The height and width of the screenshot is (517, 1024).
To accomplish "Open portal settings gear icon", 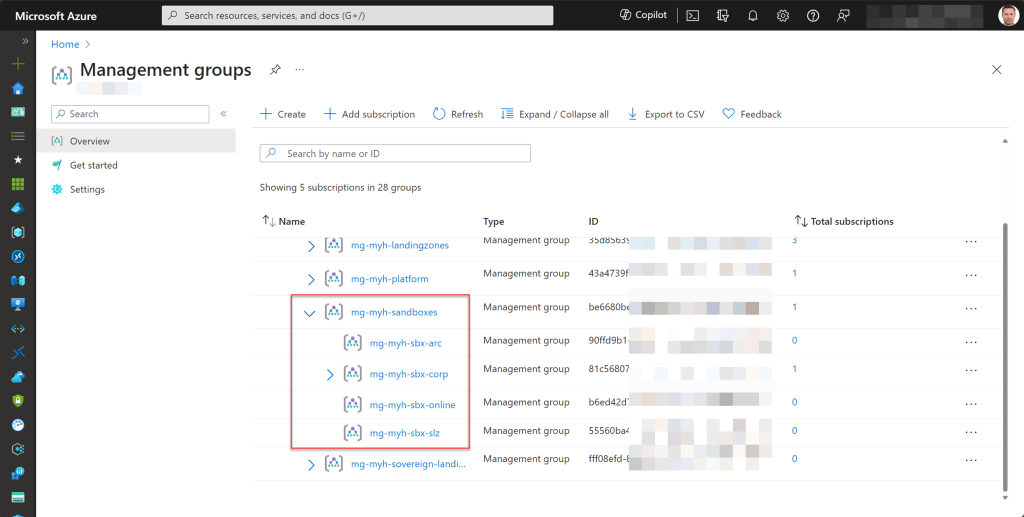I will [783, 15].
